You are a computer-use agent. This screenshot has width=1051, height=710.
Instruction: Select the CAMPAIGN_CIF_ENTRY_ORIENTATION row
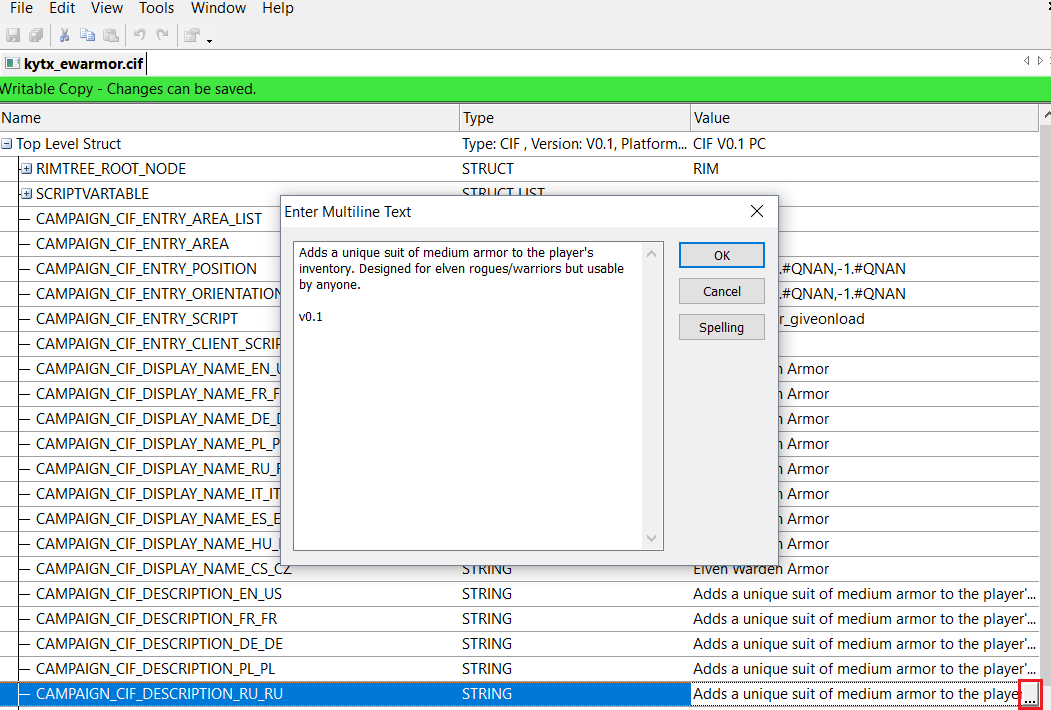158,294
